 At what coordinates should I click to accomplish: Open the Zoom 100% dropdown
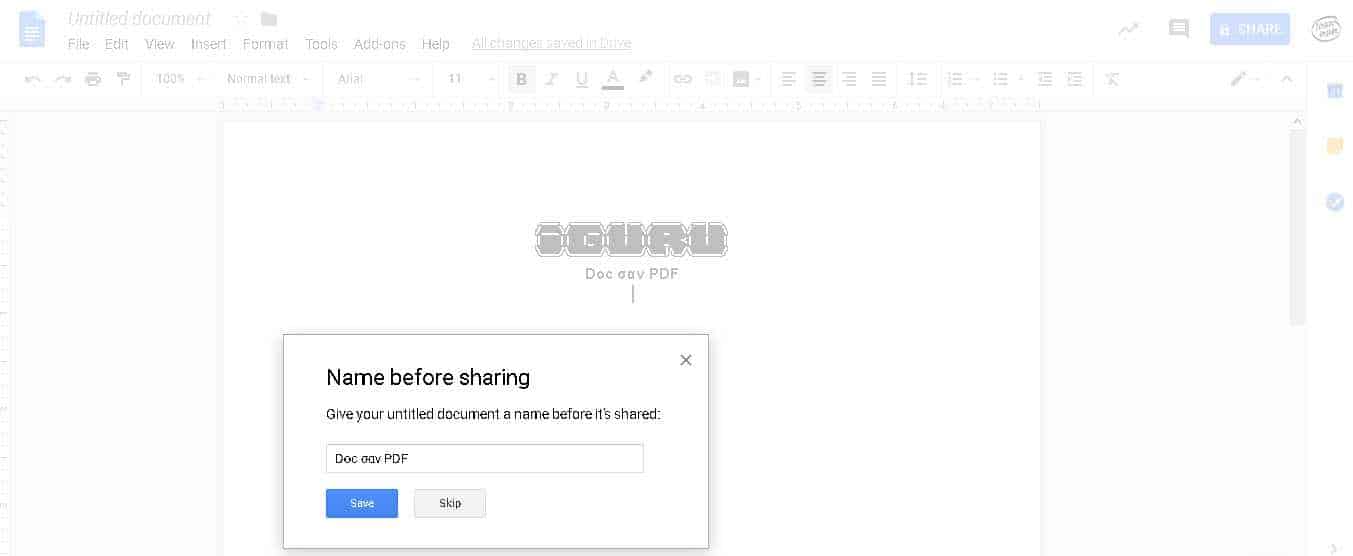(x=180, y=79)
